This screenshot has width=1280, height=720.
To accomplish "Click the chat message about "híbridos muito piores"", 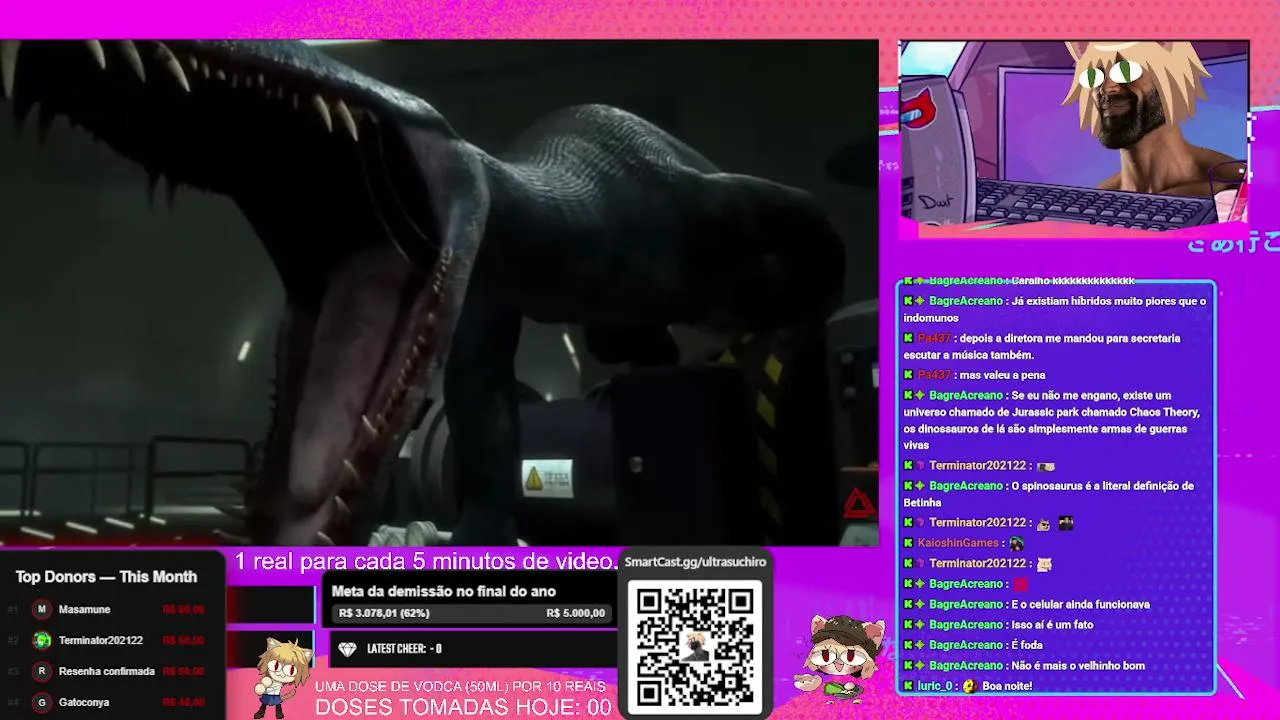I will (x=1055, y=309).
